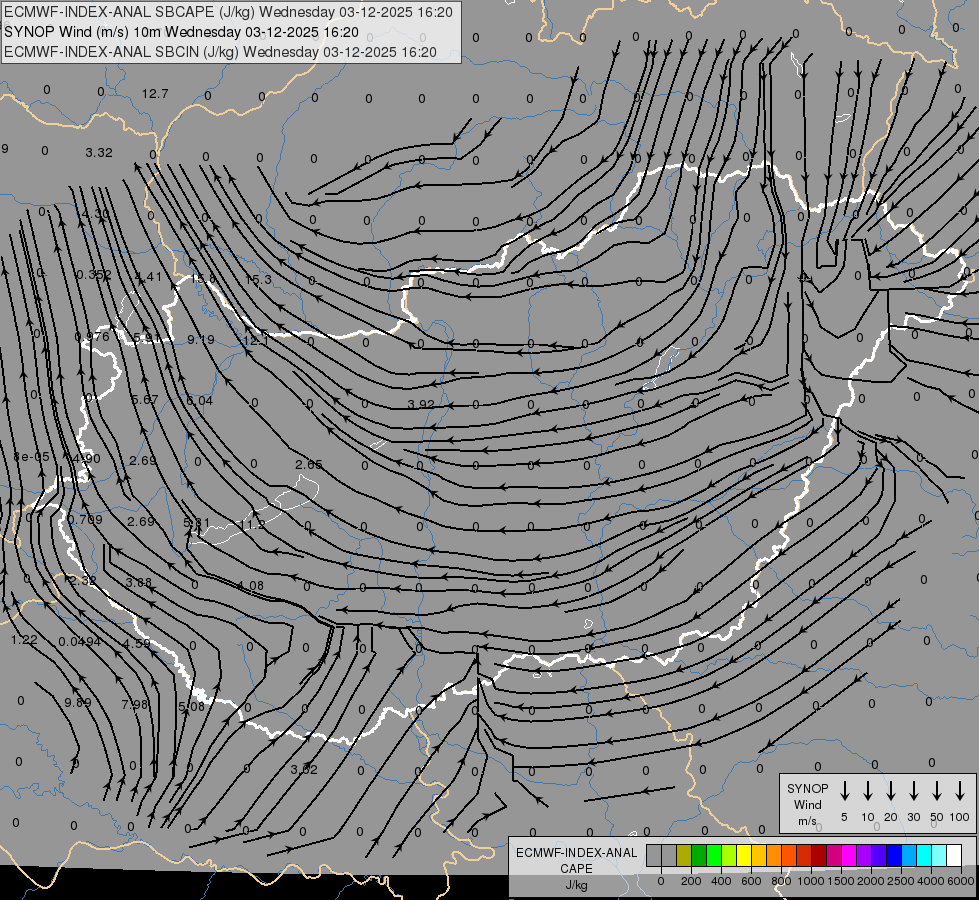Click the 4.08 value on the map

(x=250, y=586)
